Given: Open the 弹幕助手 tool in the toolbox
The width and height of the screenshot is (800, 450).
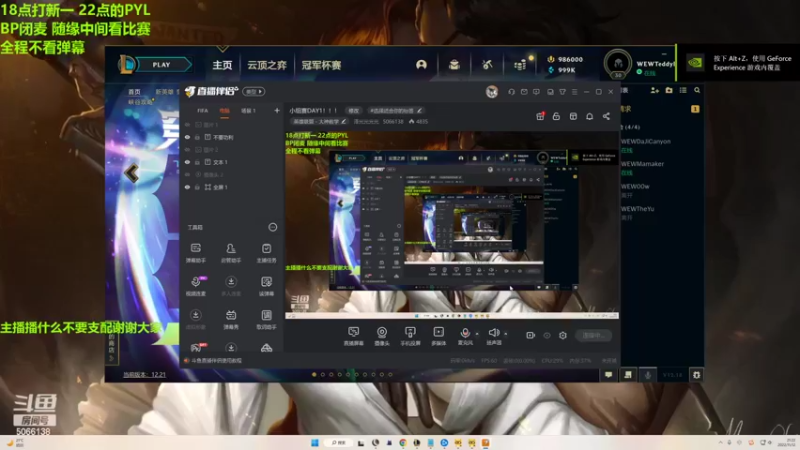Looking at the screenshot, I should tap(195, 253).
